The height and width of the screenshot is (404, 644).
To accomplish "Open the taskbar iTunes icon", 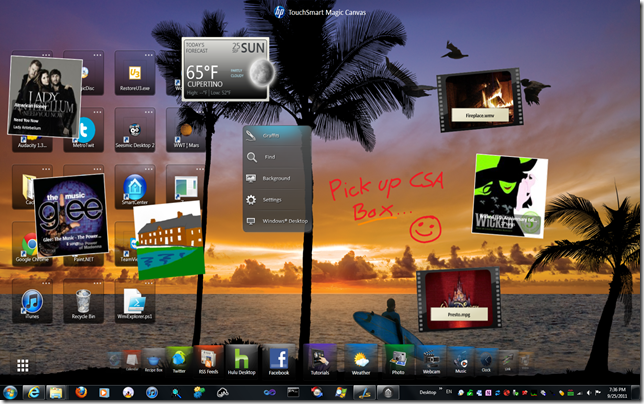I will 152,393.
